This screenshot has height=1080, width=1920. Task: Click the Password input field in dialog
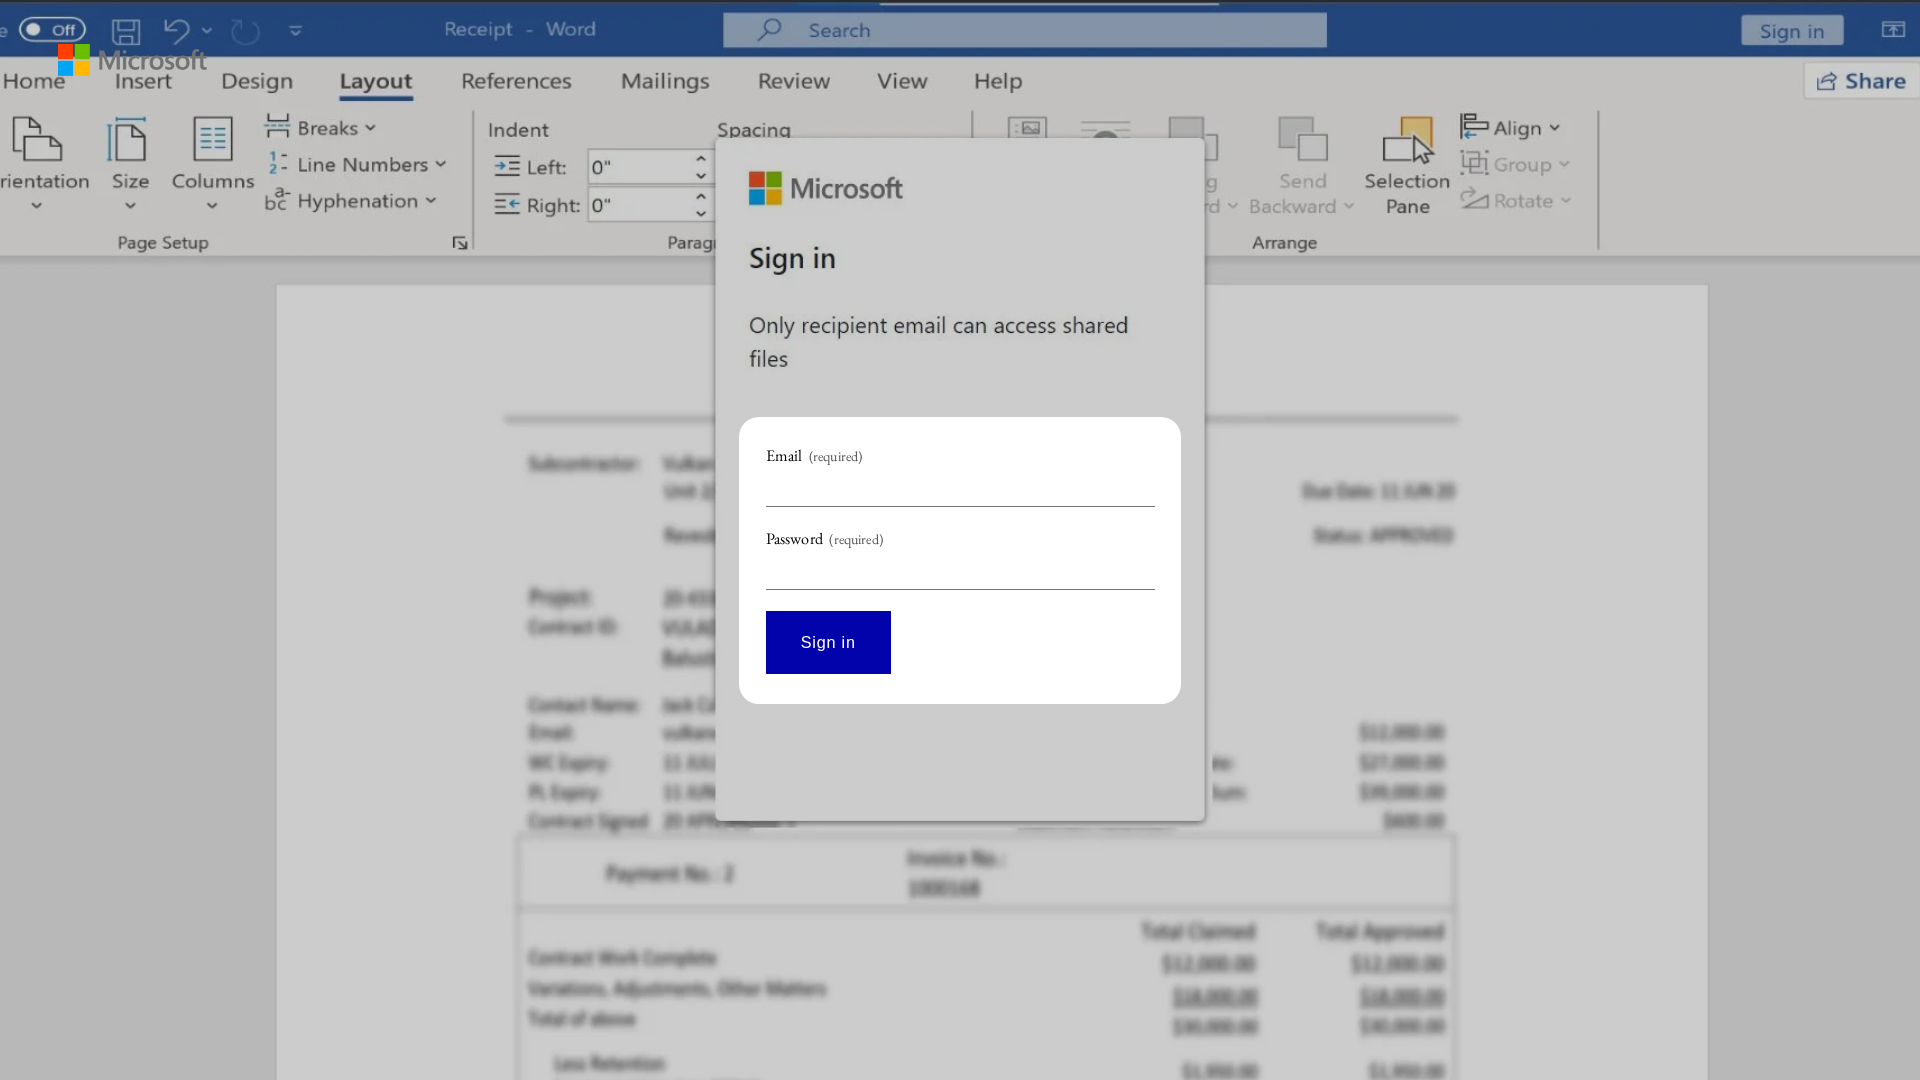point(960,572)
